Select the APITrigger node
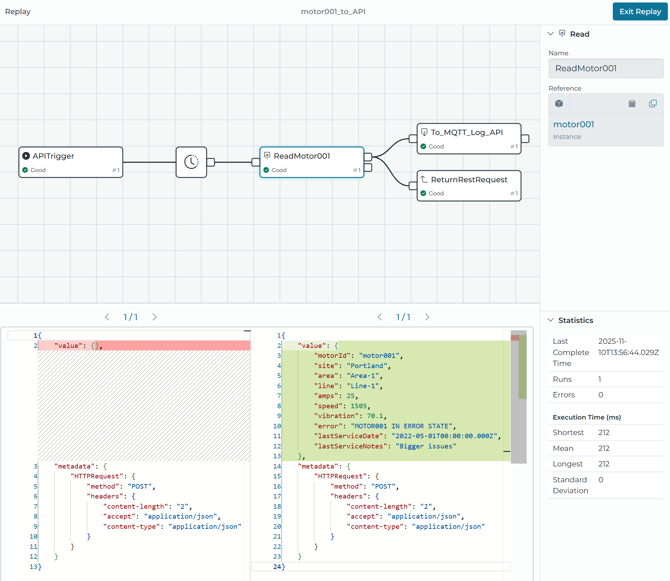 pyautogui.click(x=71, y=162)
